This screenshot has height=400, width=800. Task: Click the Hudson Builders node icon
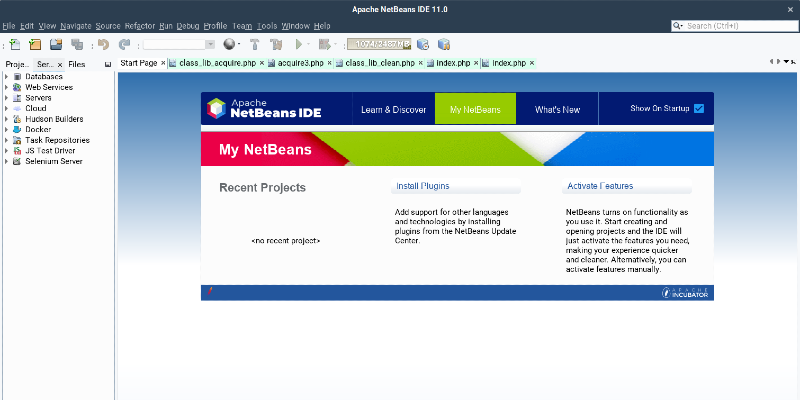17,119
